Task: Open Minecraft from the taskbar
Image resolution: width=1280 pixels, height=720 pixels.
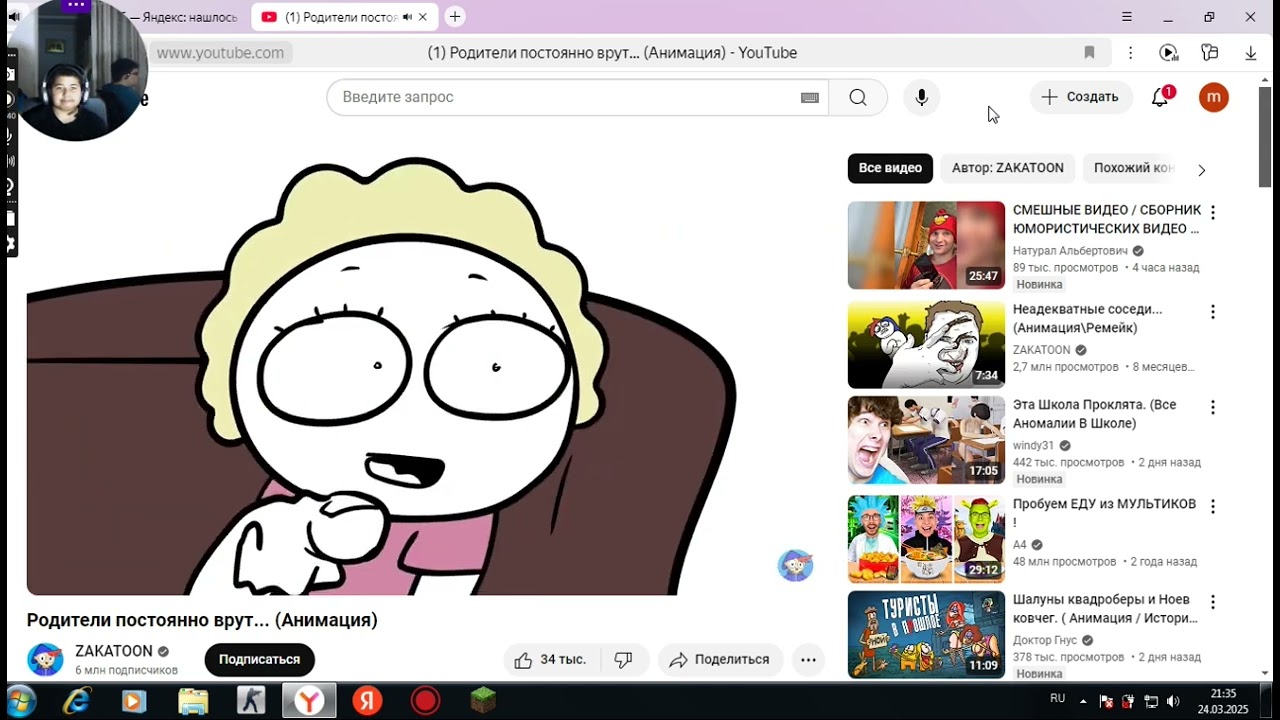Action: 484,701
